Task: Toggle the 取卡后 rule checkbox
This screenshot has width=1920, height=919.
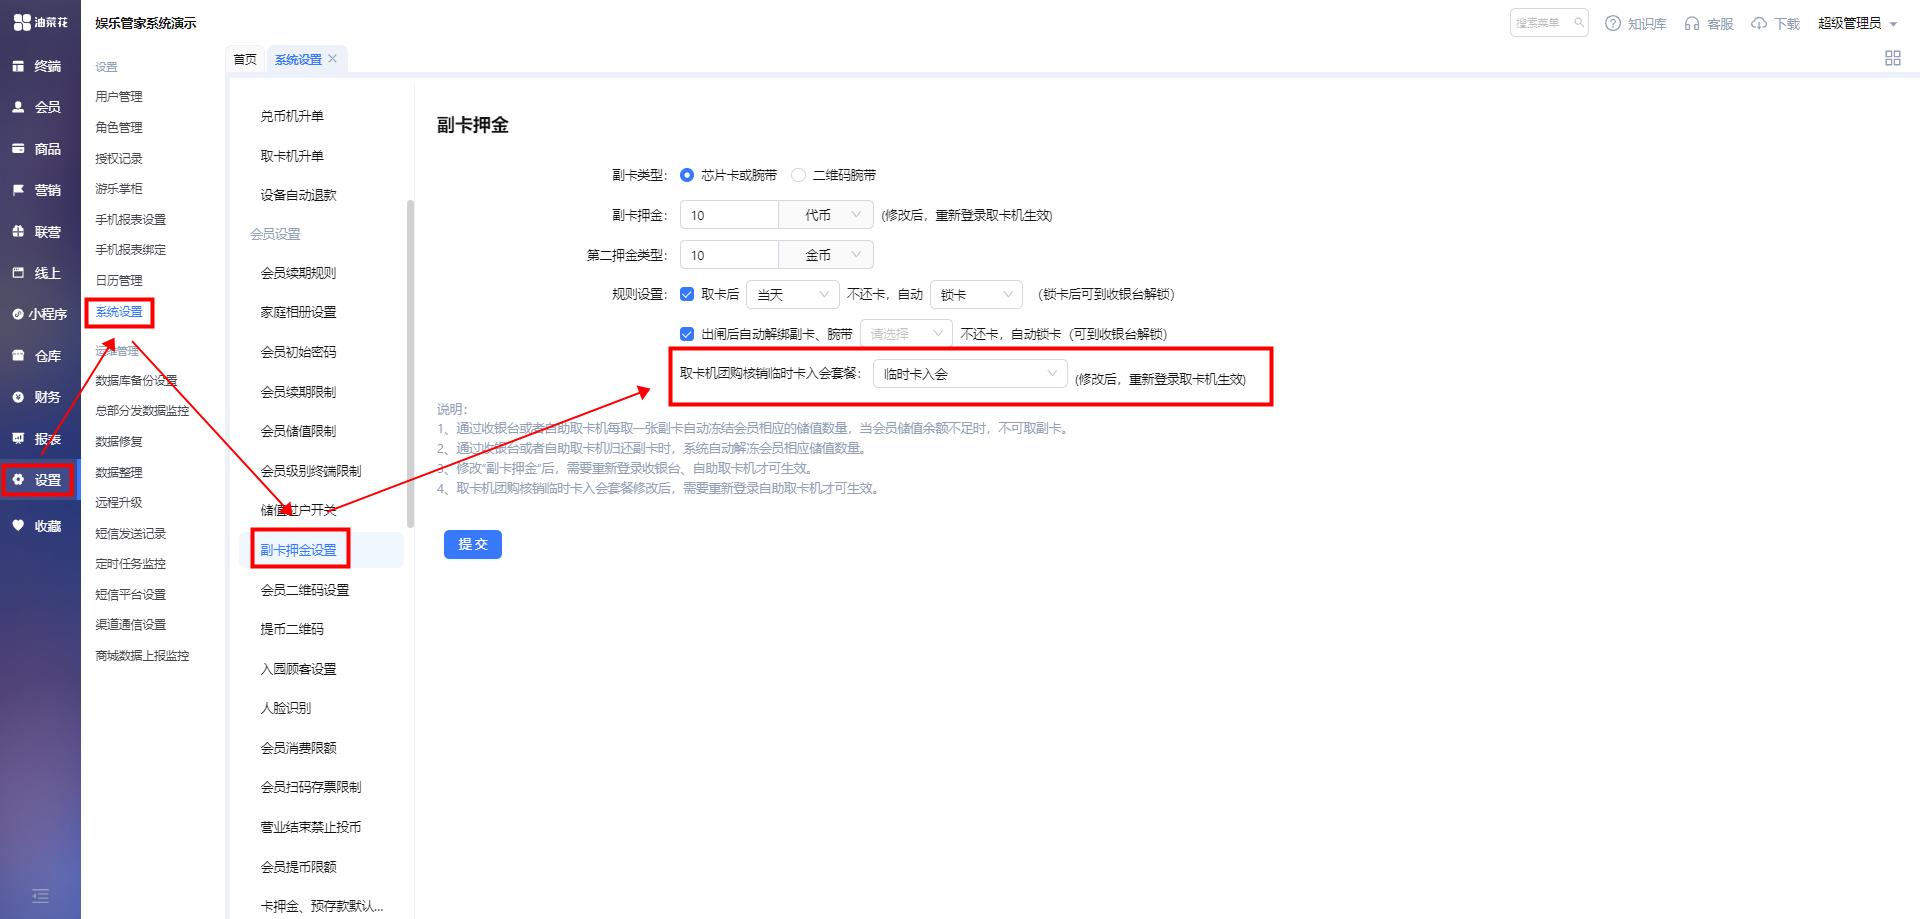Action: click(687, 294)
